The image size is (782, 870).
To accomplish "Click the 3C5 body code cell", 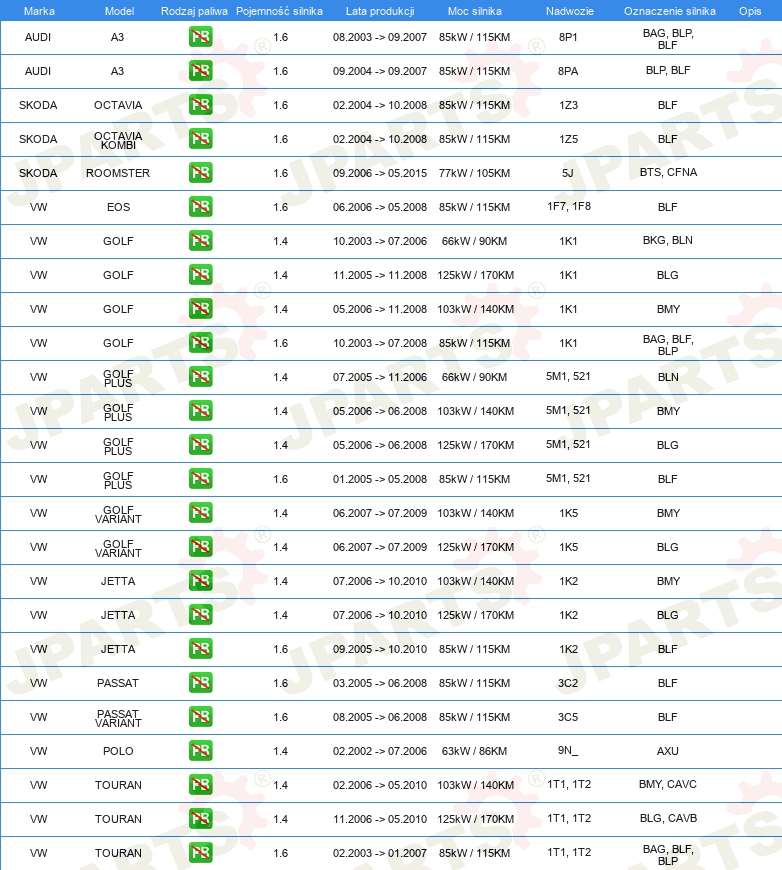I will pos(568,717).
